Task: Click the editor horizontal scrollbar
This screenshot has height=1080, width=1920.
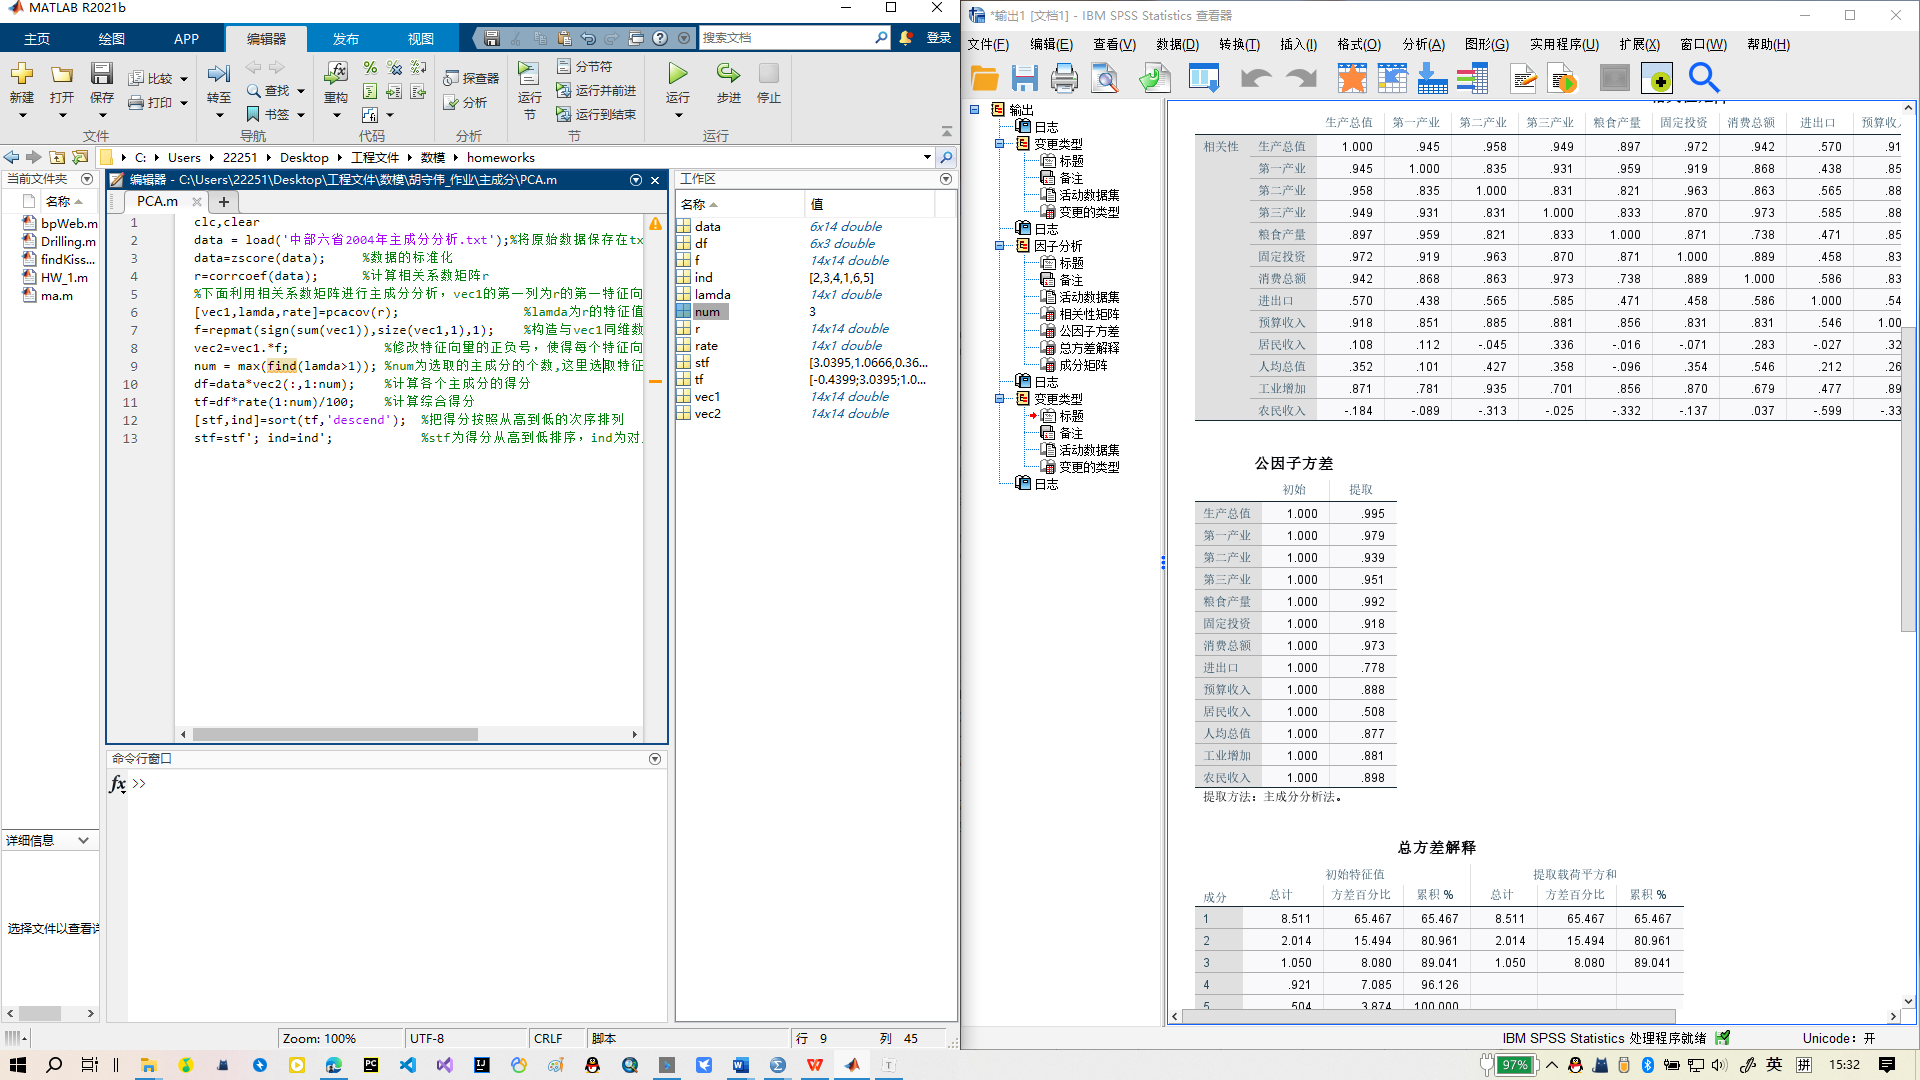Action: click(335, 734)
